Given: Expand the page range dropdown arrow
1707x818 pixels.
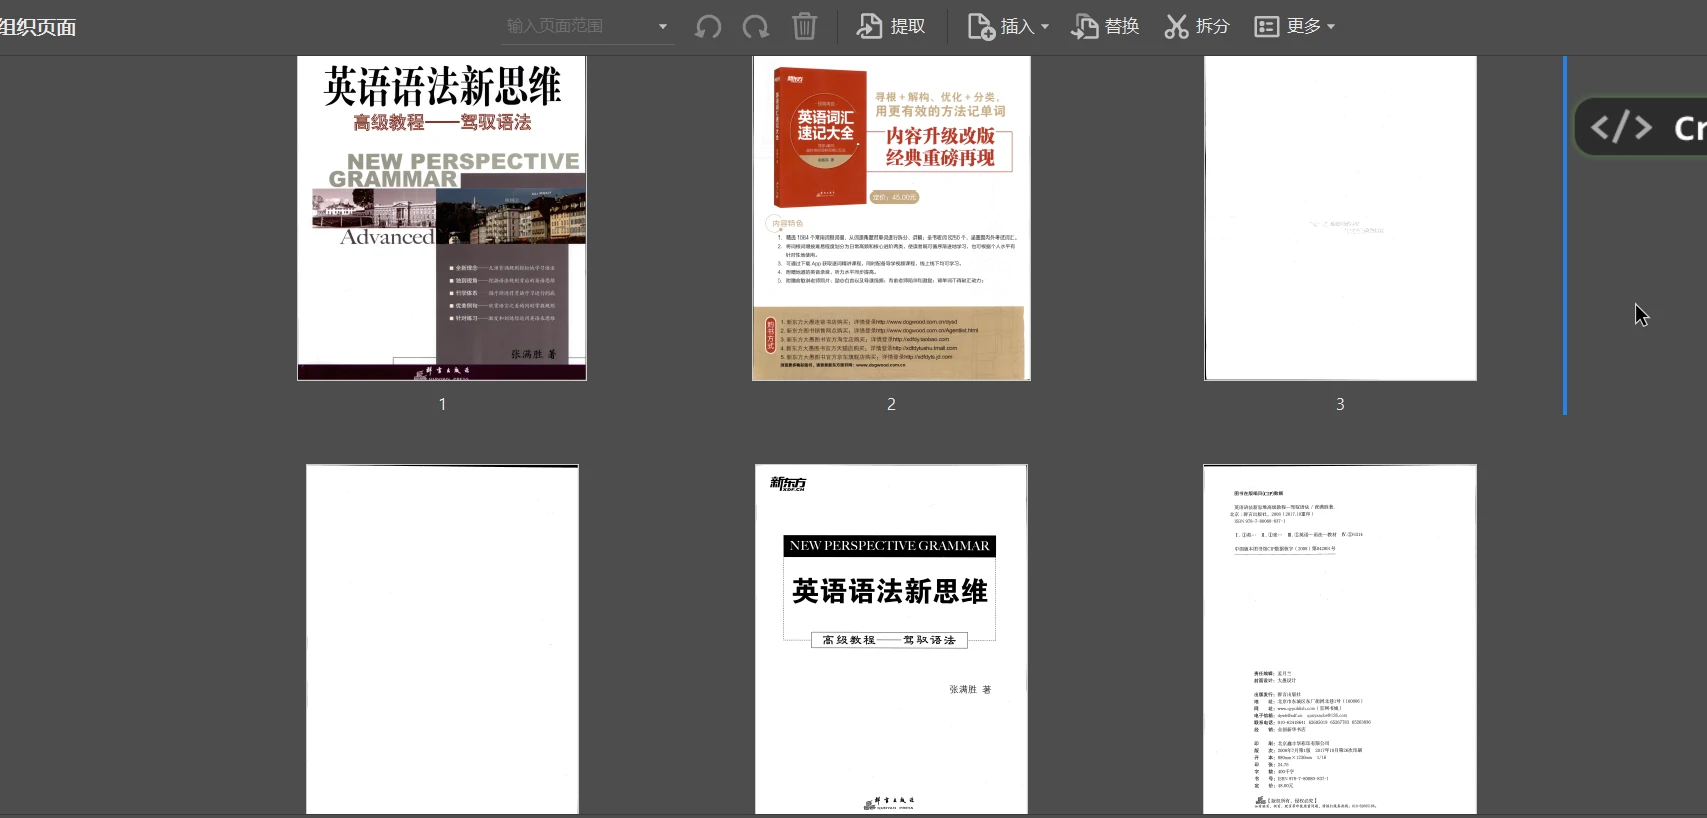Looking at the screenshot, I should pos(663,26).
